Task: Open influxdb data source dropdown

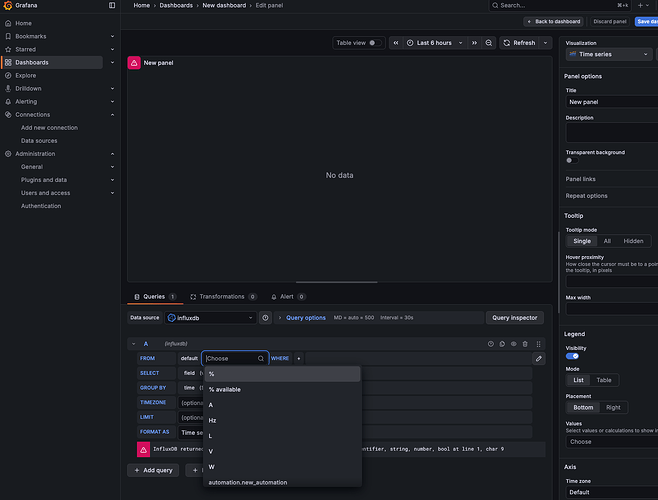Action: pyautogui.click(x=210, y=318)
